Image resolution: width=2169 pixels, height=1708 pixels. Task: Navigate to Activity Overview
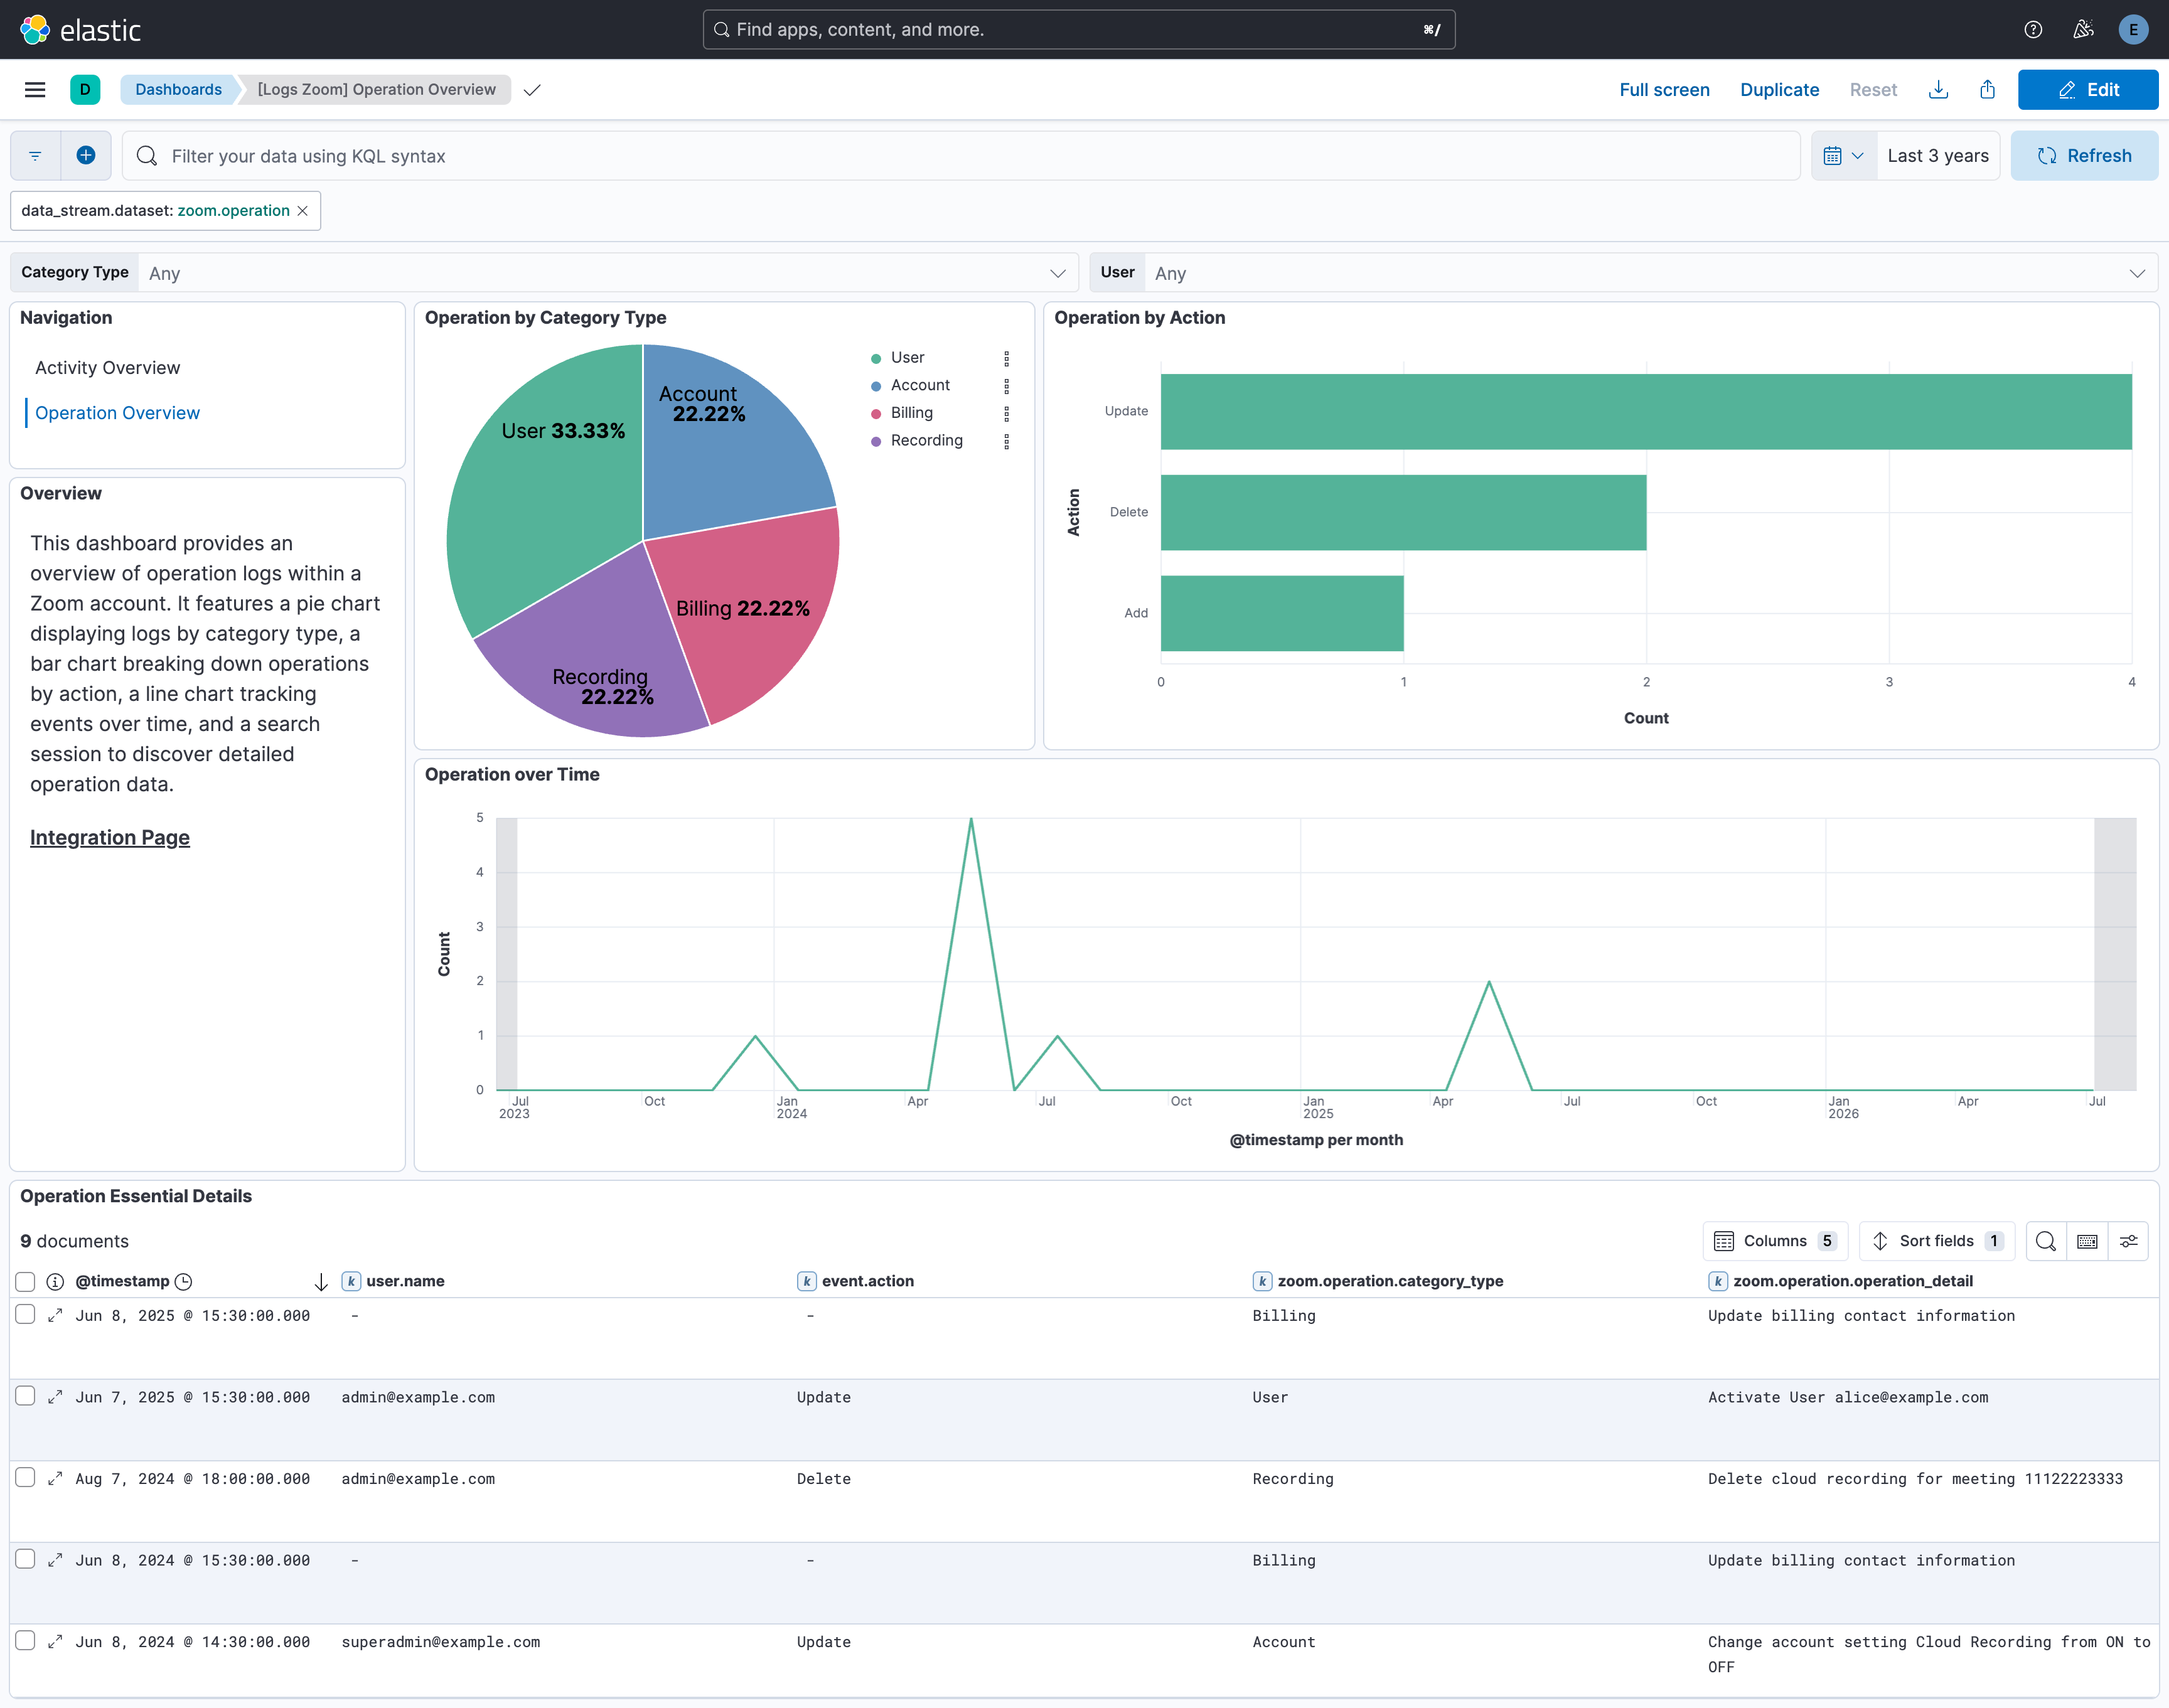point(108,368)
